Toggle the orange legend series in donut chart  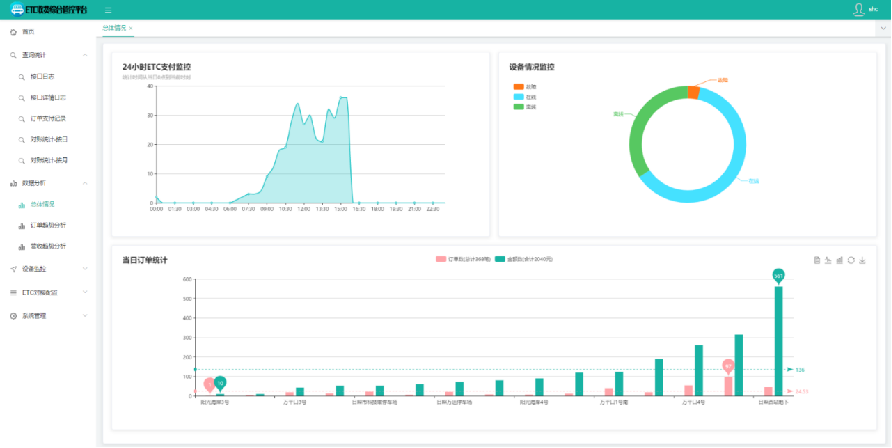point(518,87)
